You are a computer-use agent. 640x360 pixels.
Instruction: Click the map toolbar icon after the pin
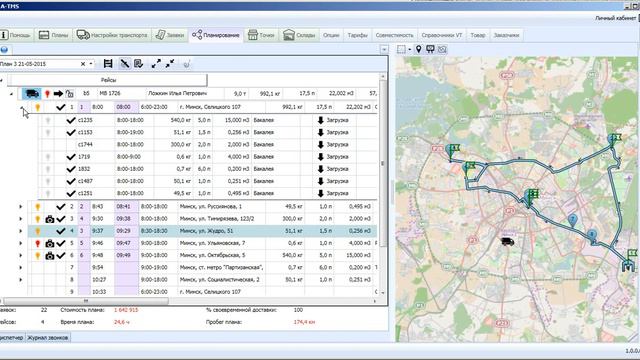point(430,49)
